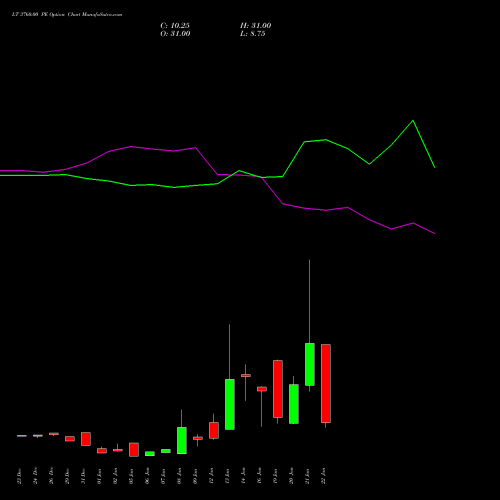
Task: Click the 29 Dec date label
Action: 67,476
